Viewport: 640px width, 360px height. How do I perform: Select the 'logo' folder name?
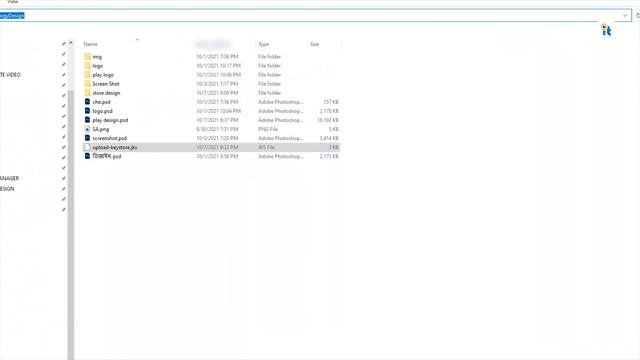click(x=98, y=66)
